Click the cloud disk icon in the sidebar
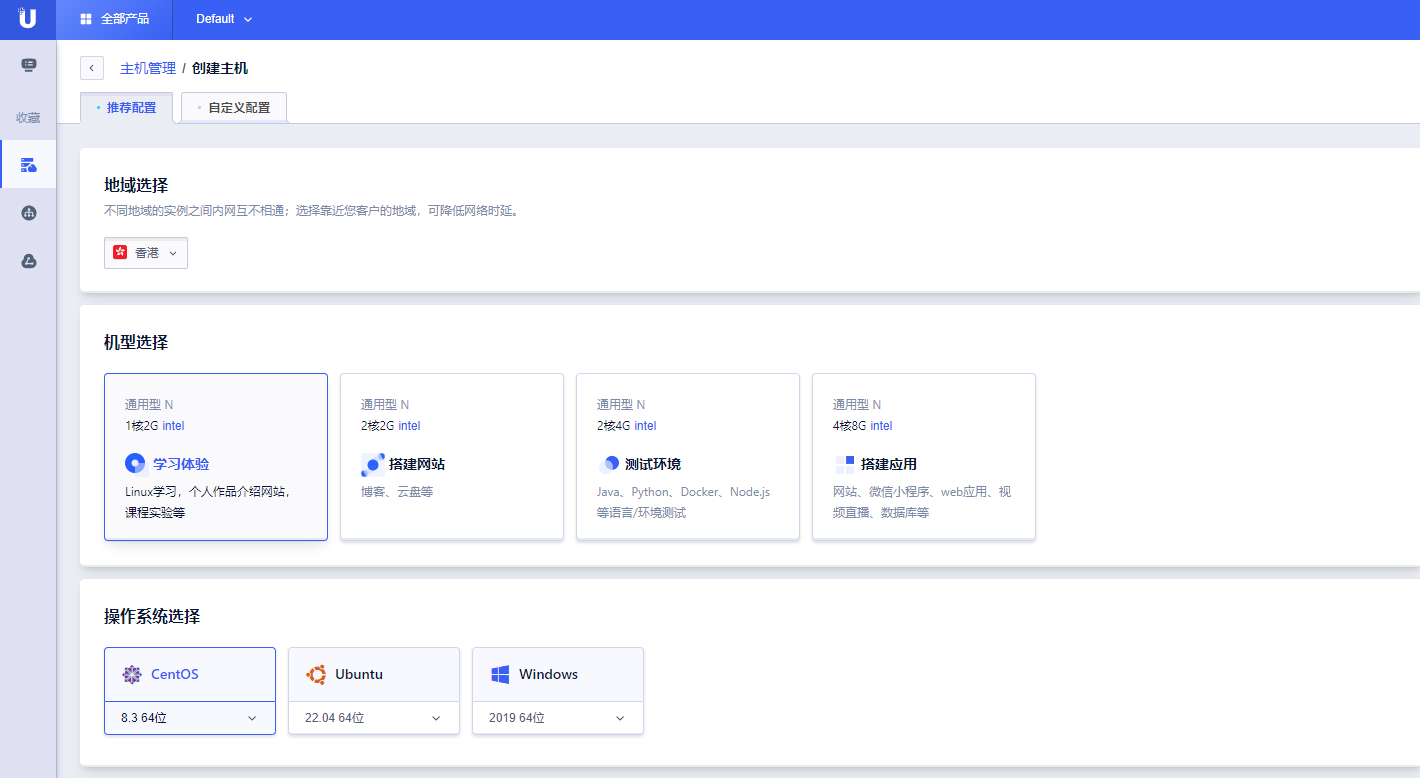The image size is (1420, 778). (28, 260)
